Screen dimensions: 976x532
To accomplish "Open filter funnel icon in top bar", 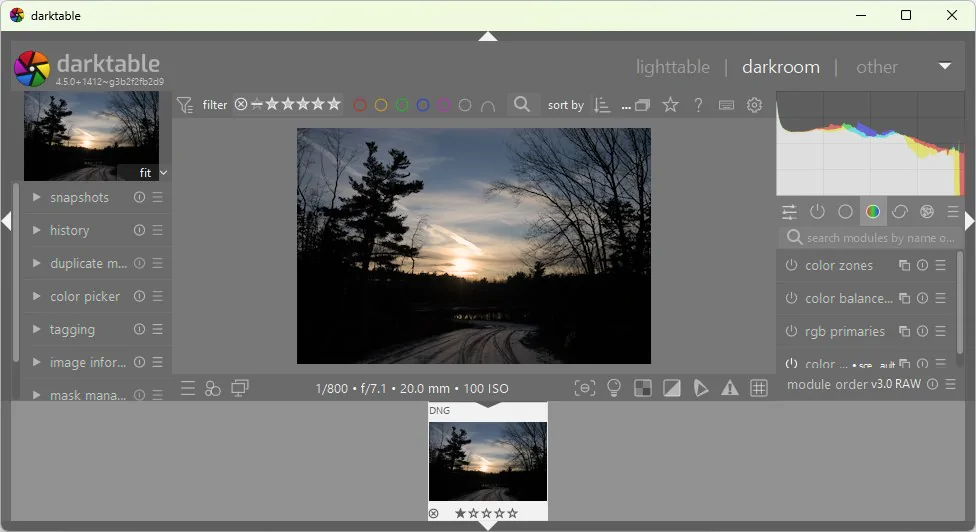I will [x=185, y=105].
